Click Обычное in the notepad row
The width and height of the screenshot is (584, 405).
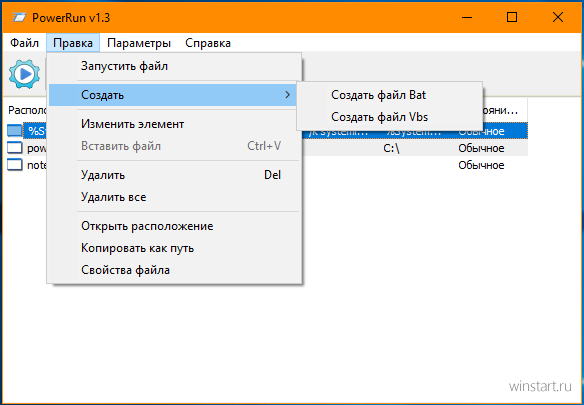481,165
